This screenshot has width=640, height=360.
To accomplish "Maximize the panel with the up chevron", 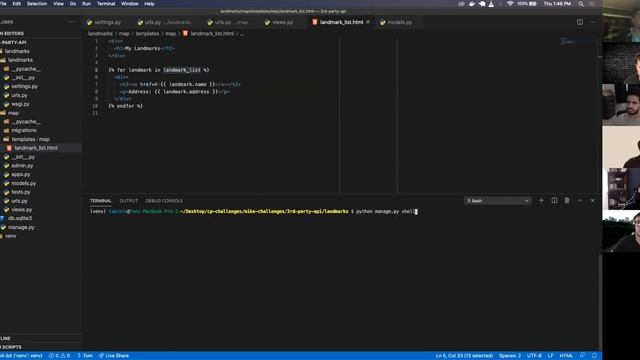I will click(580, 201).
